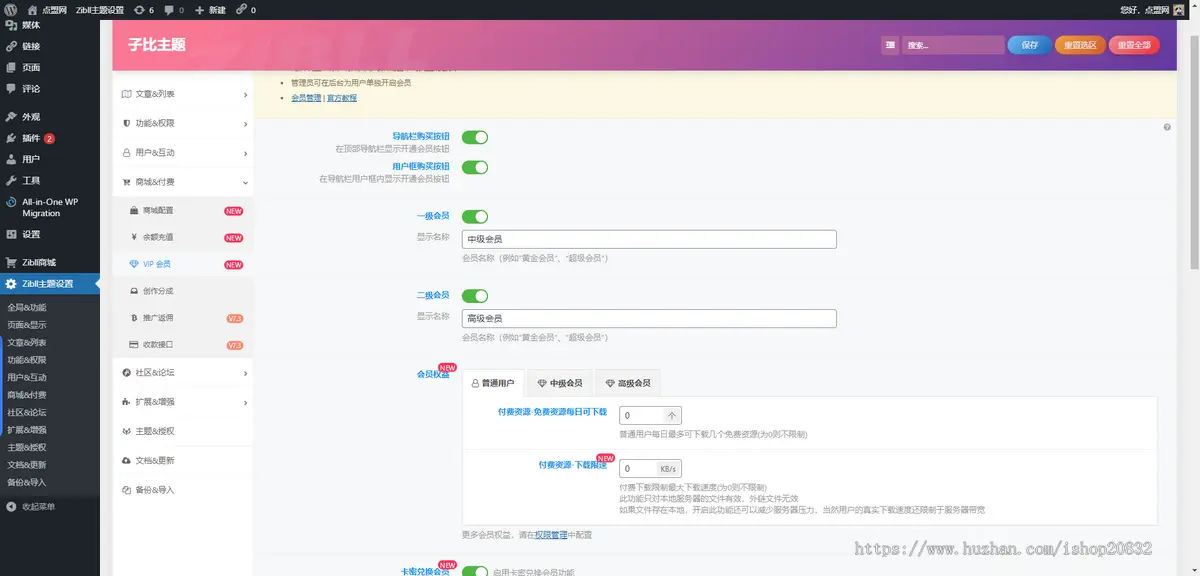This screenshot has width=1200, height=576.
Task: Open the updates icon showing 6
Action: point(143,9)
